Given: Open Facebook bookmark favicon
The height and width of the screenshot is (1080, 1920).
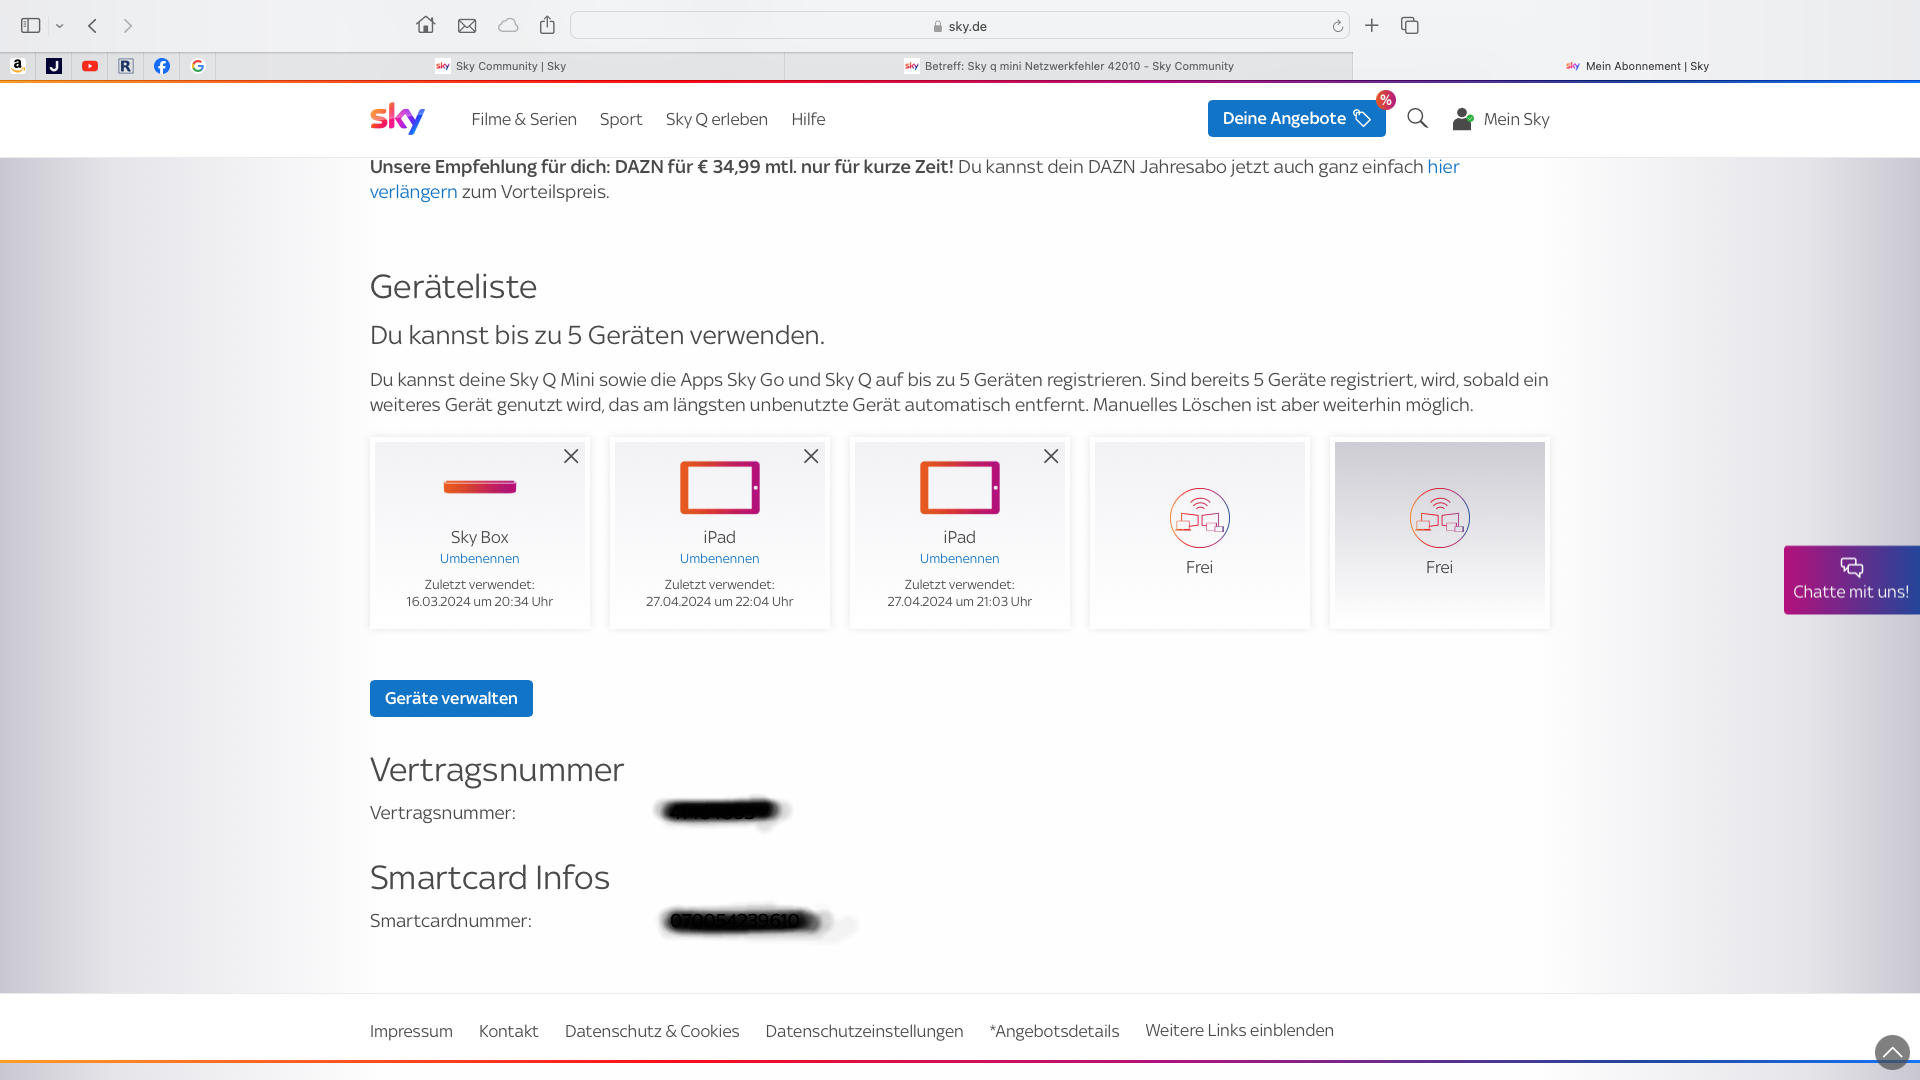Looking at the screenshot, I should pos(162,66).
